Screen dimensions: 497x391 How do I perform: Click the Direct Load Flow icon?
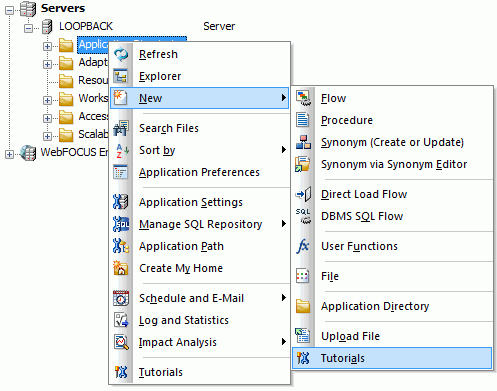point(303,194)
